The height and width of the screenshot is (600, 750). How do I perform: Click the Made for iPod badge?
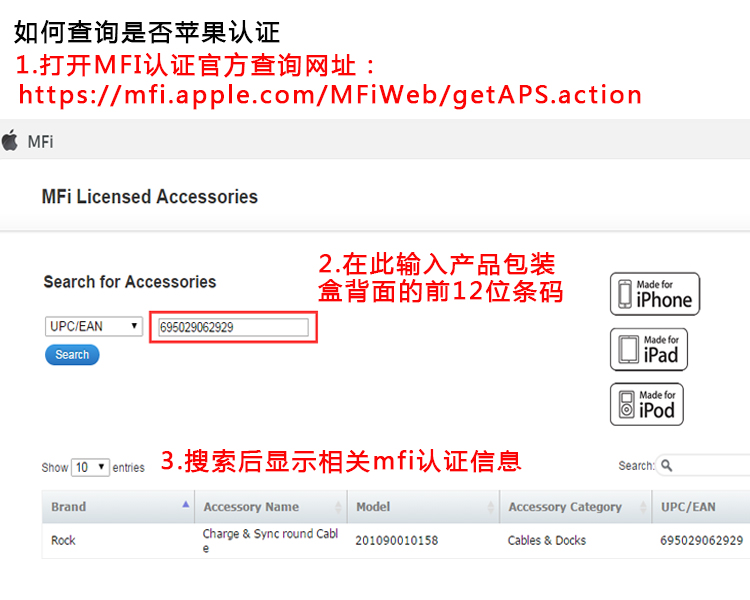[x=647, y=404]
